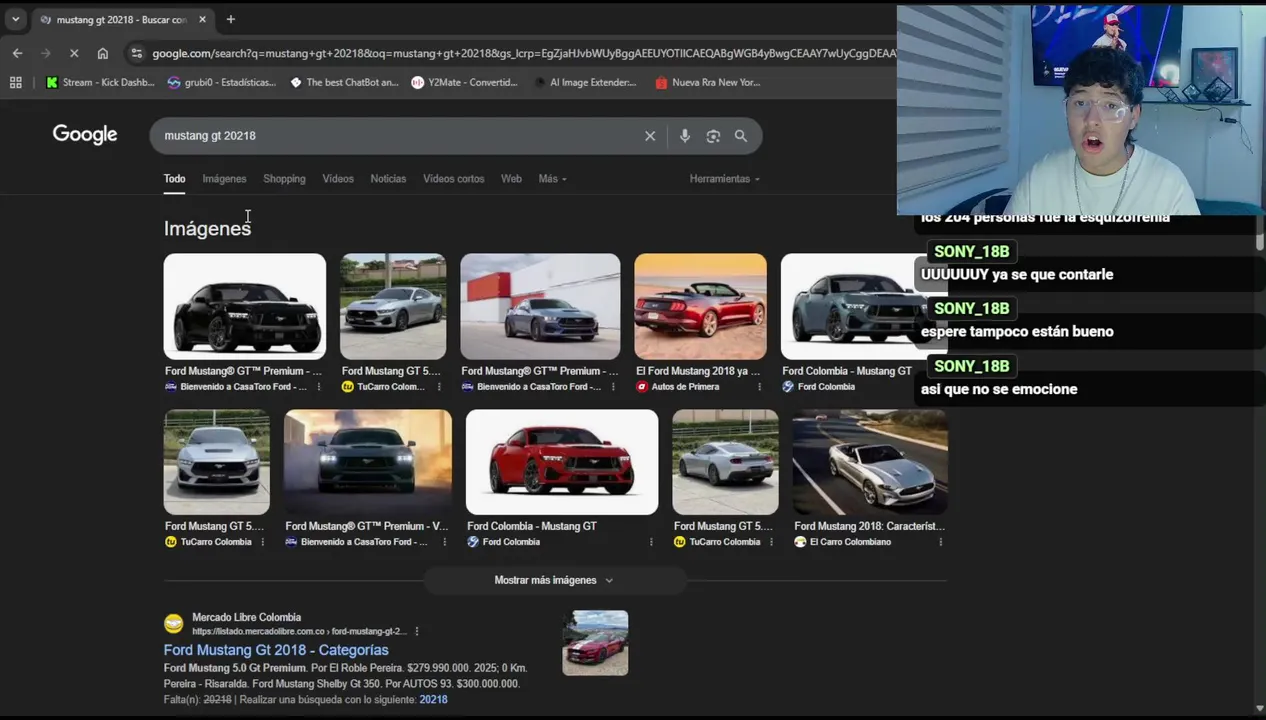Open Google Lens image search icon
Image resolution: width=1266 pixels, height=720 pixels.
pos(713,136)
